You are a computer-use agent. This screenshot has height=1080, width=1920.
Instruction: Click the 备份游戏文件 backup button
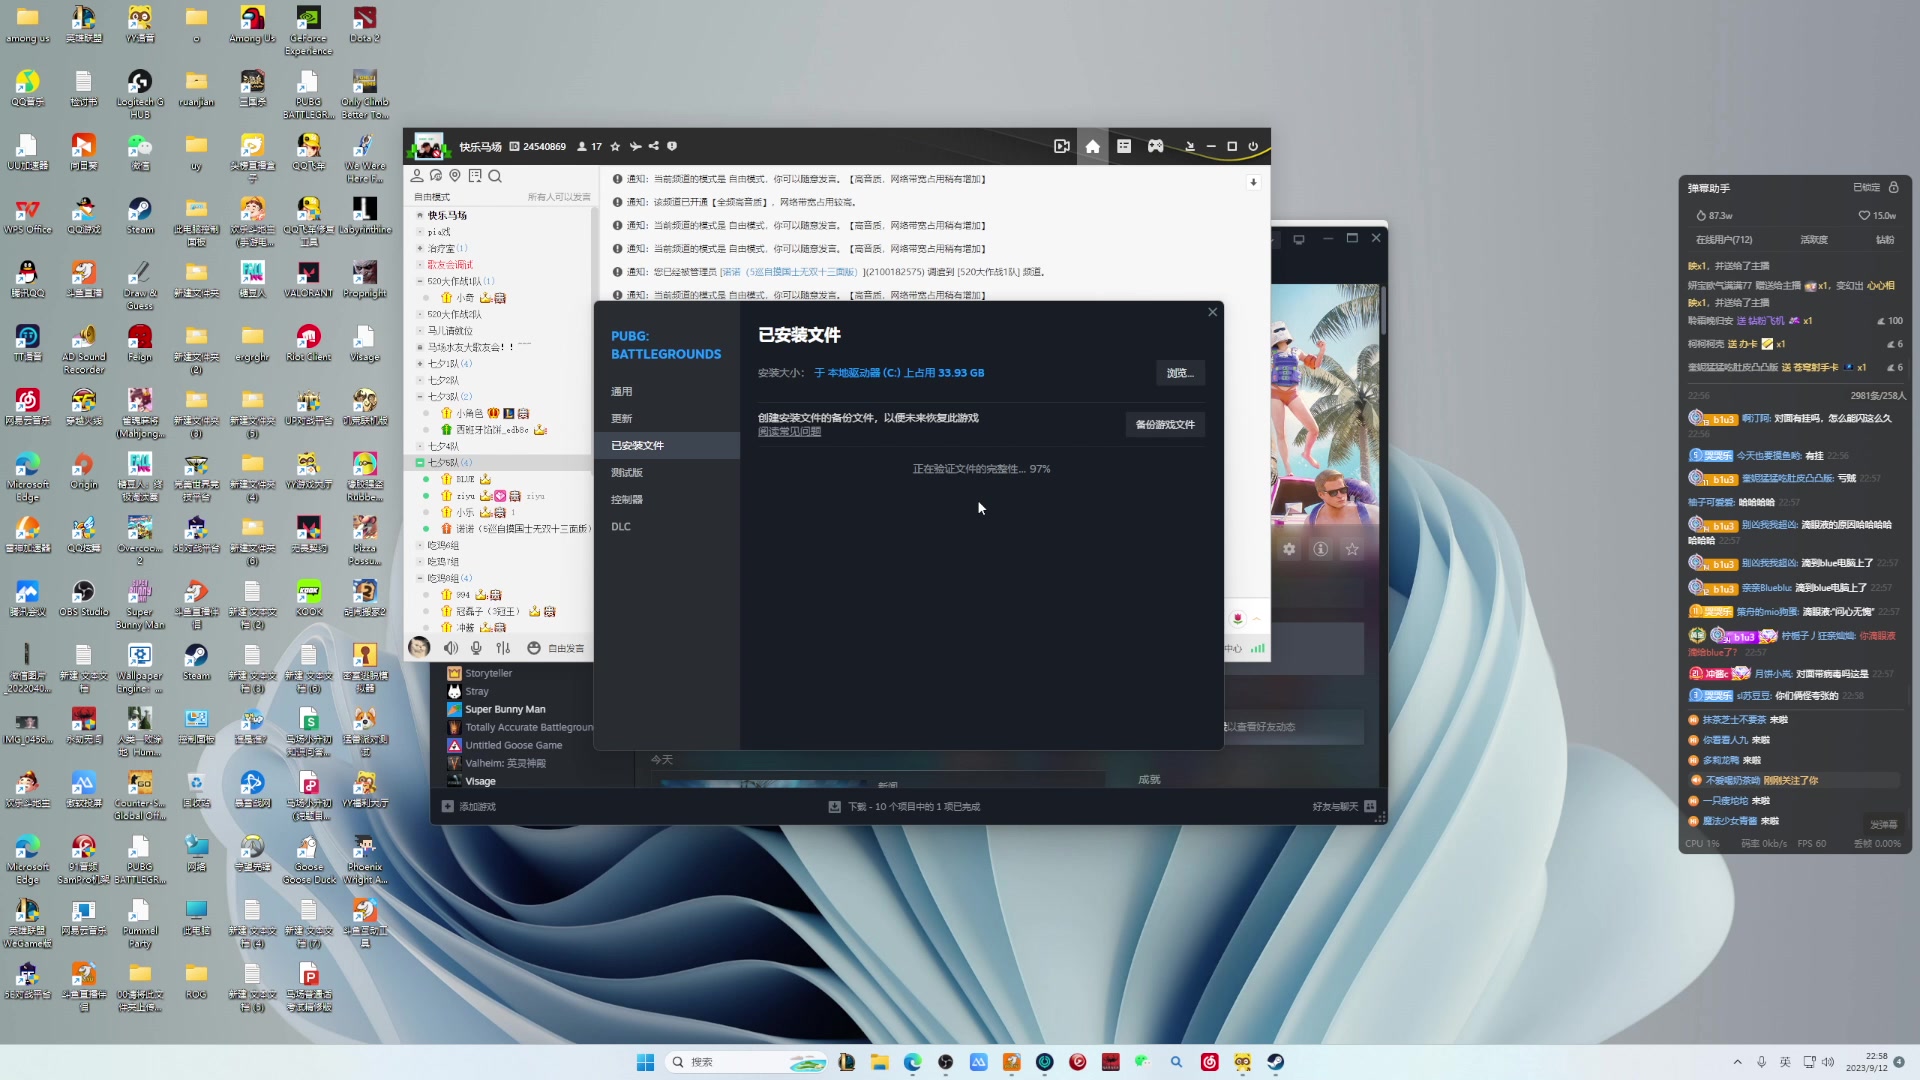(x=1165, y=424)
